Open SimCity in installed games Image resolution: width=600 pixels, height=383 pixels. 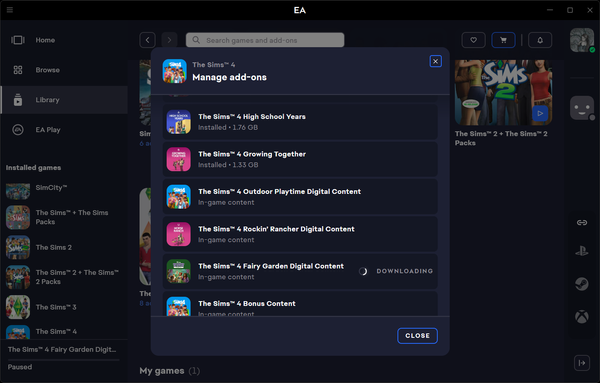[64, 191]
